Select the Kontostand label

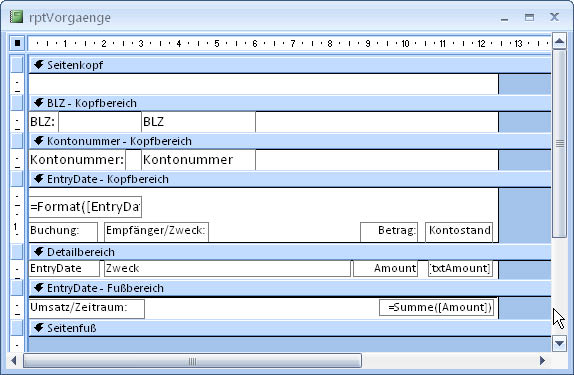(x=459, y=232)
